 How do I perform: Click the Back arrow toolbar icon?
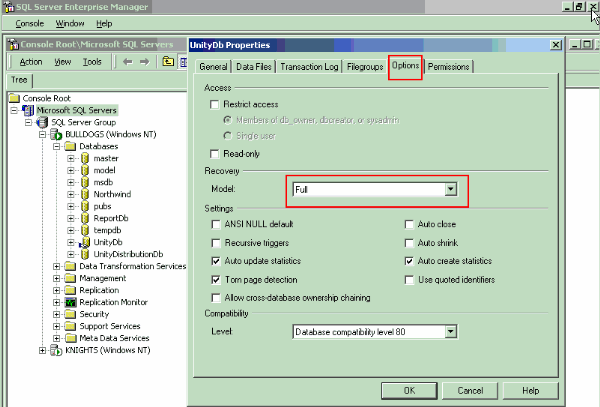tap(127, 62)
